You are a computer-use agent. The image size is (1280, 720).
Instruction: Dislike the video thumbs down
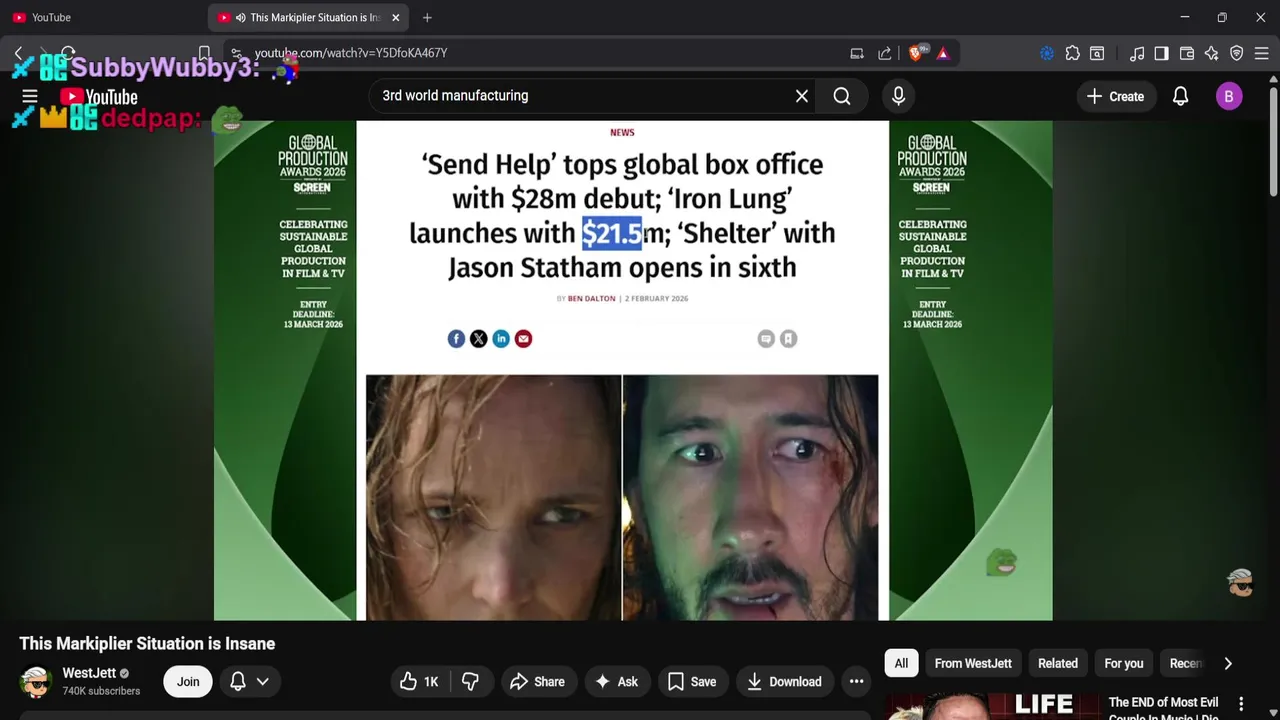pos(470,682)
